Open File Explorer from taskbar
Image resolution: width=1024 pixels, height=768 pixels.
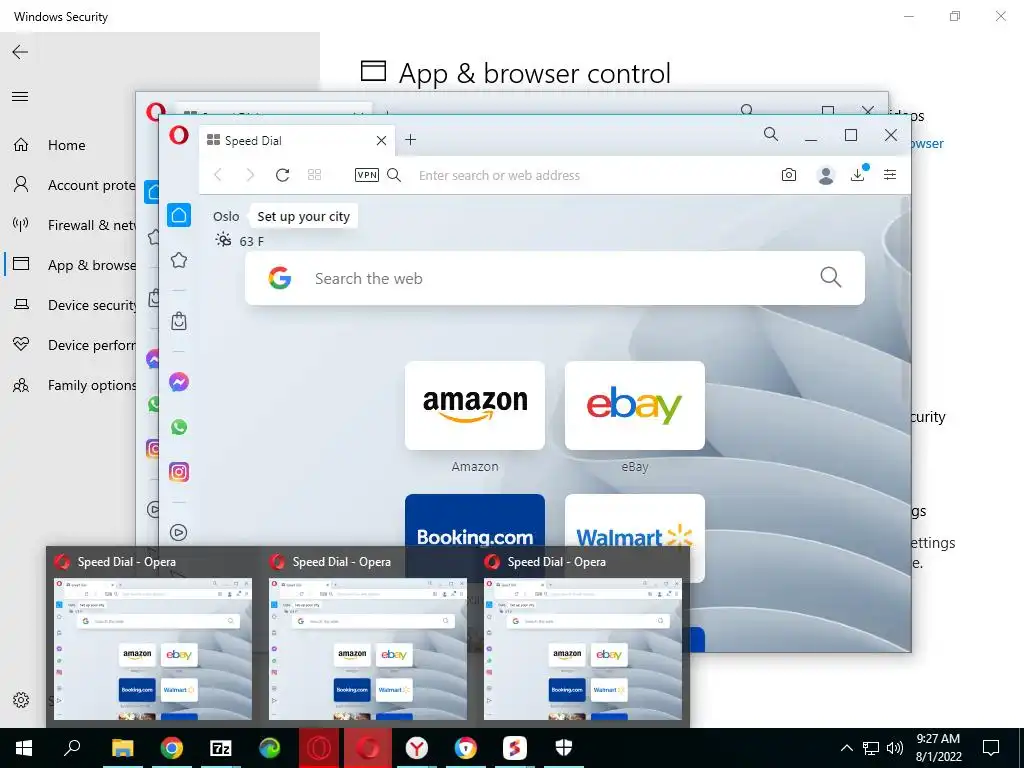[x=123, y=748]
